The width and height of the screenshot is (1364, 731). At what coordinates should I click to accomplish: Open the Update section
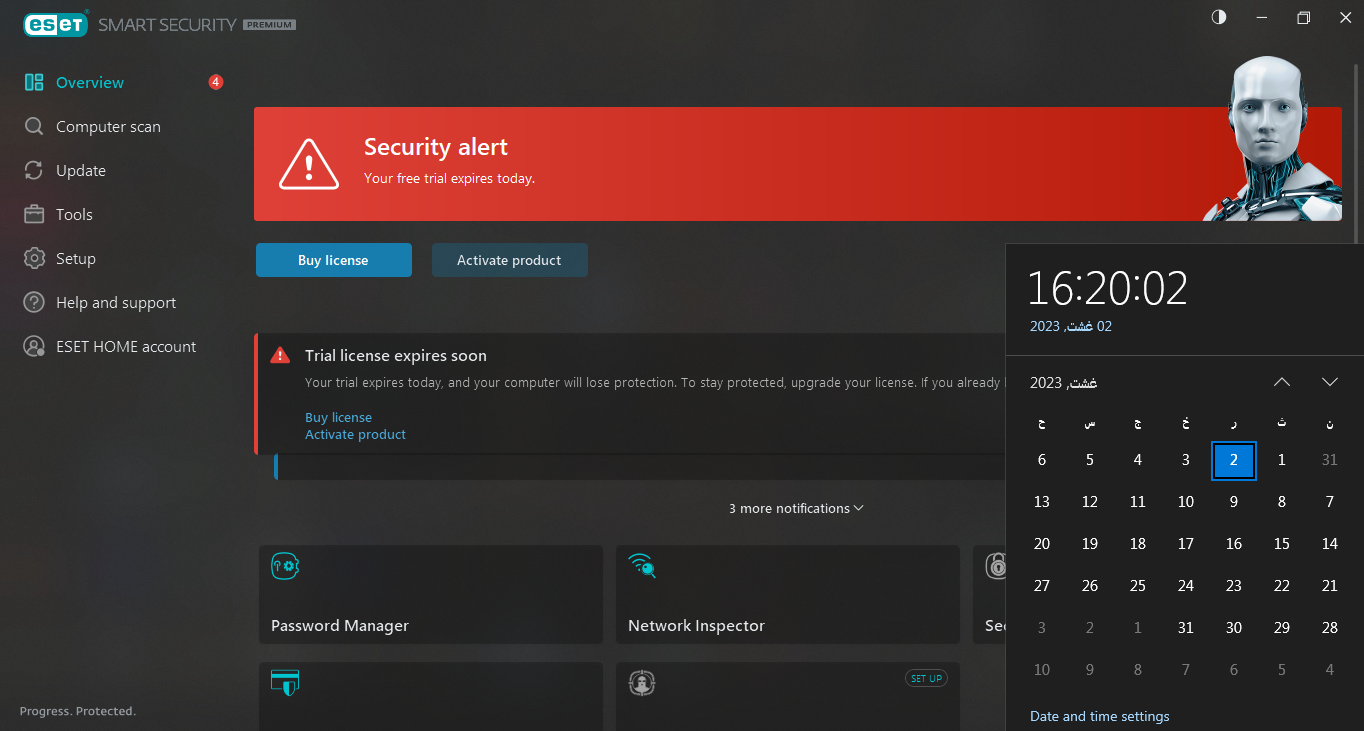(81, 171)
